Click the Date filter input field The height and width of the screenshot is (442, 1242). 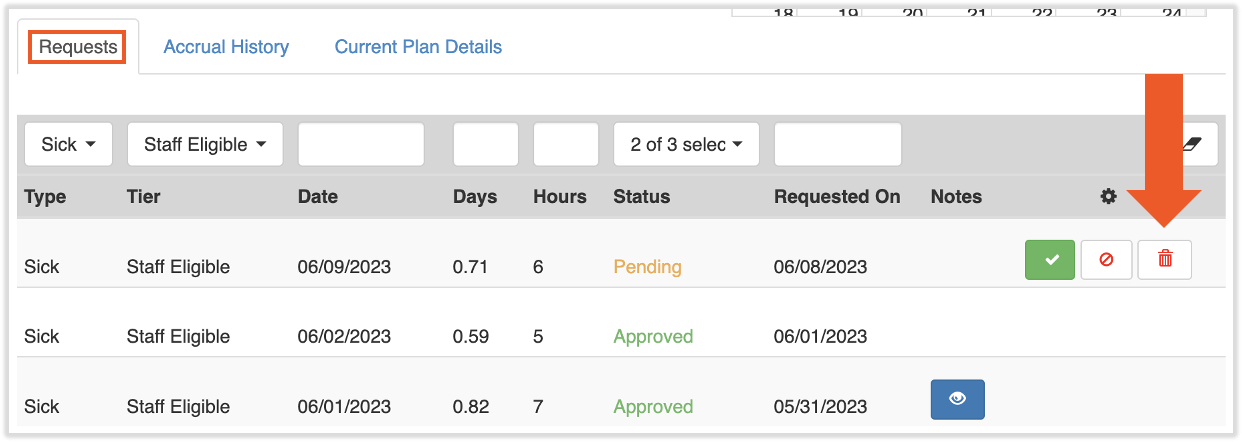(x=361, y=145)
